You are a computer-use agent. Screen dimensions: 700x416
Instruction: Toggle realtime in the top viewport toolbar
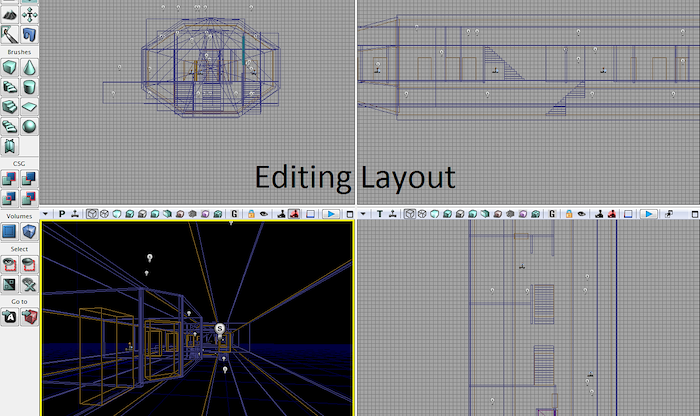[x=393, y=214]
